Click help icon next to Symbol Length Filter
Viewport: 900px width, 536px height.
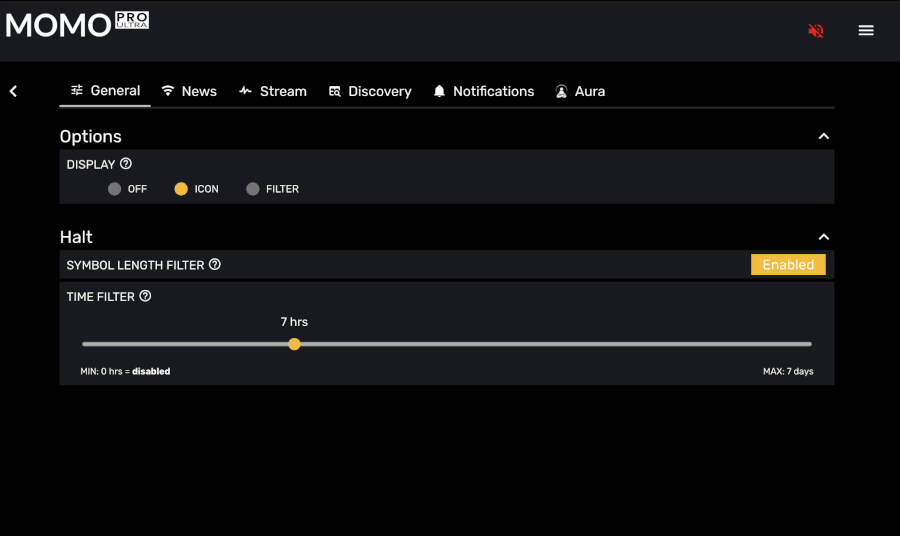(x=215, y=265)
